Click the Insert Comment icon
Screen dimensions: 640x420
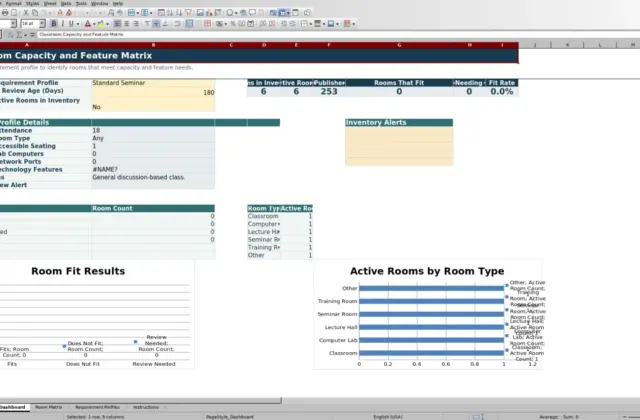click(252, 13)
